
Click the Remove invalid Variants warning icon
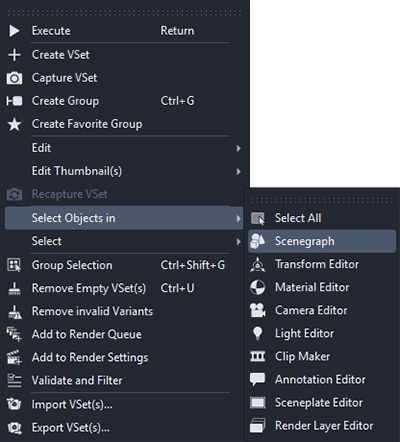click(x=14, y=311)
